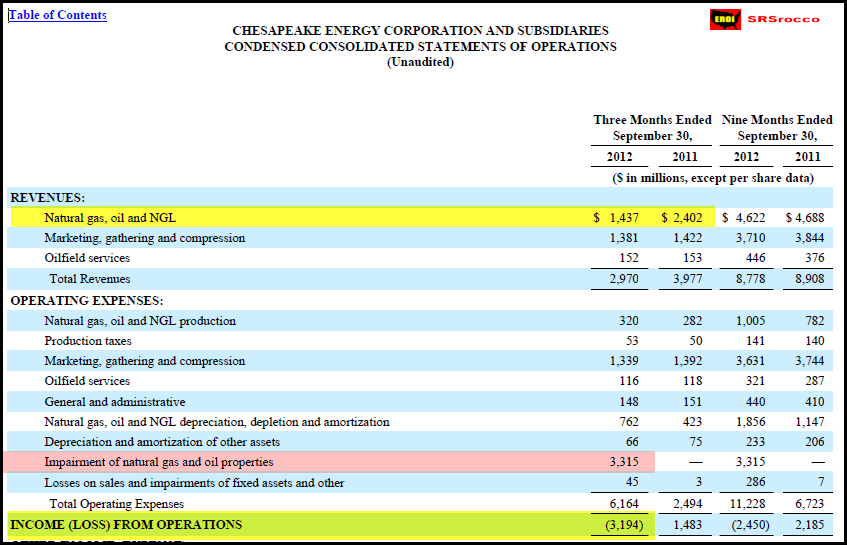Select the value '1,856'

[750, 422]
